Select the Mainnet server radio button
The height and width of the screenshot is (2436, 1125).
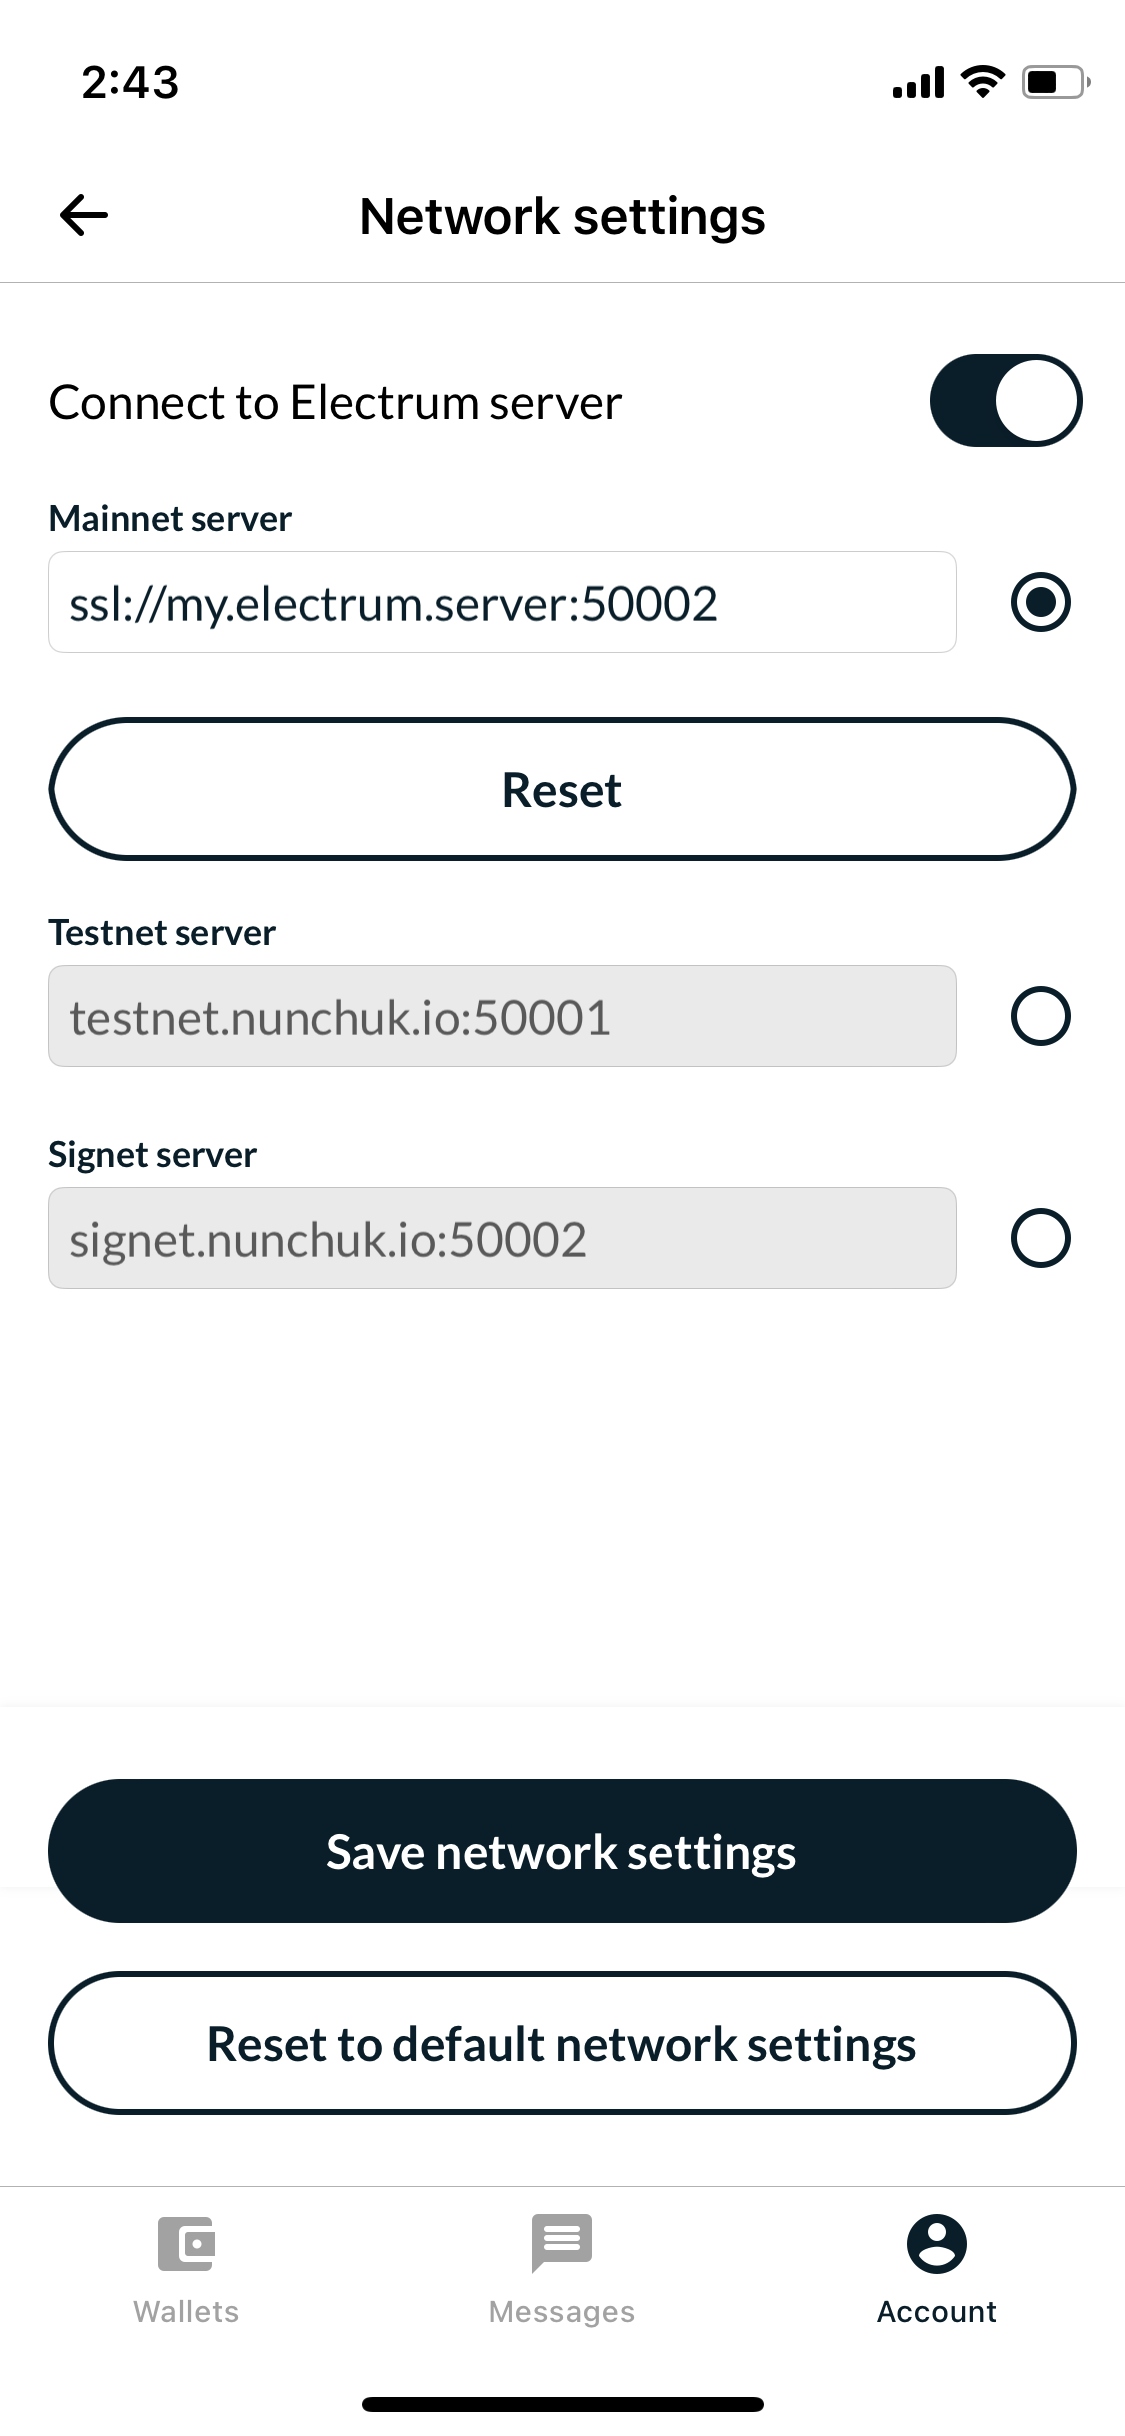1040,602
